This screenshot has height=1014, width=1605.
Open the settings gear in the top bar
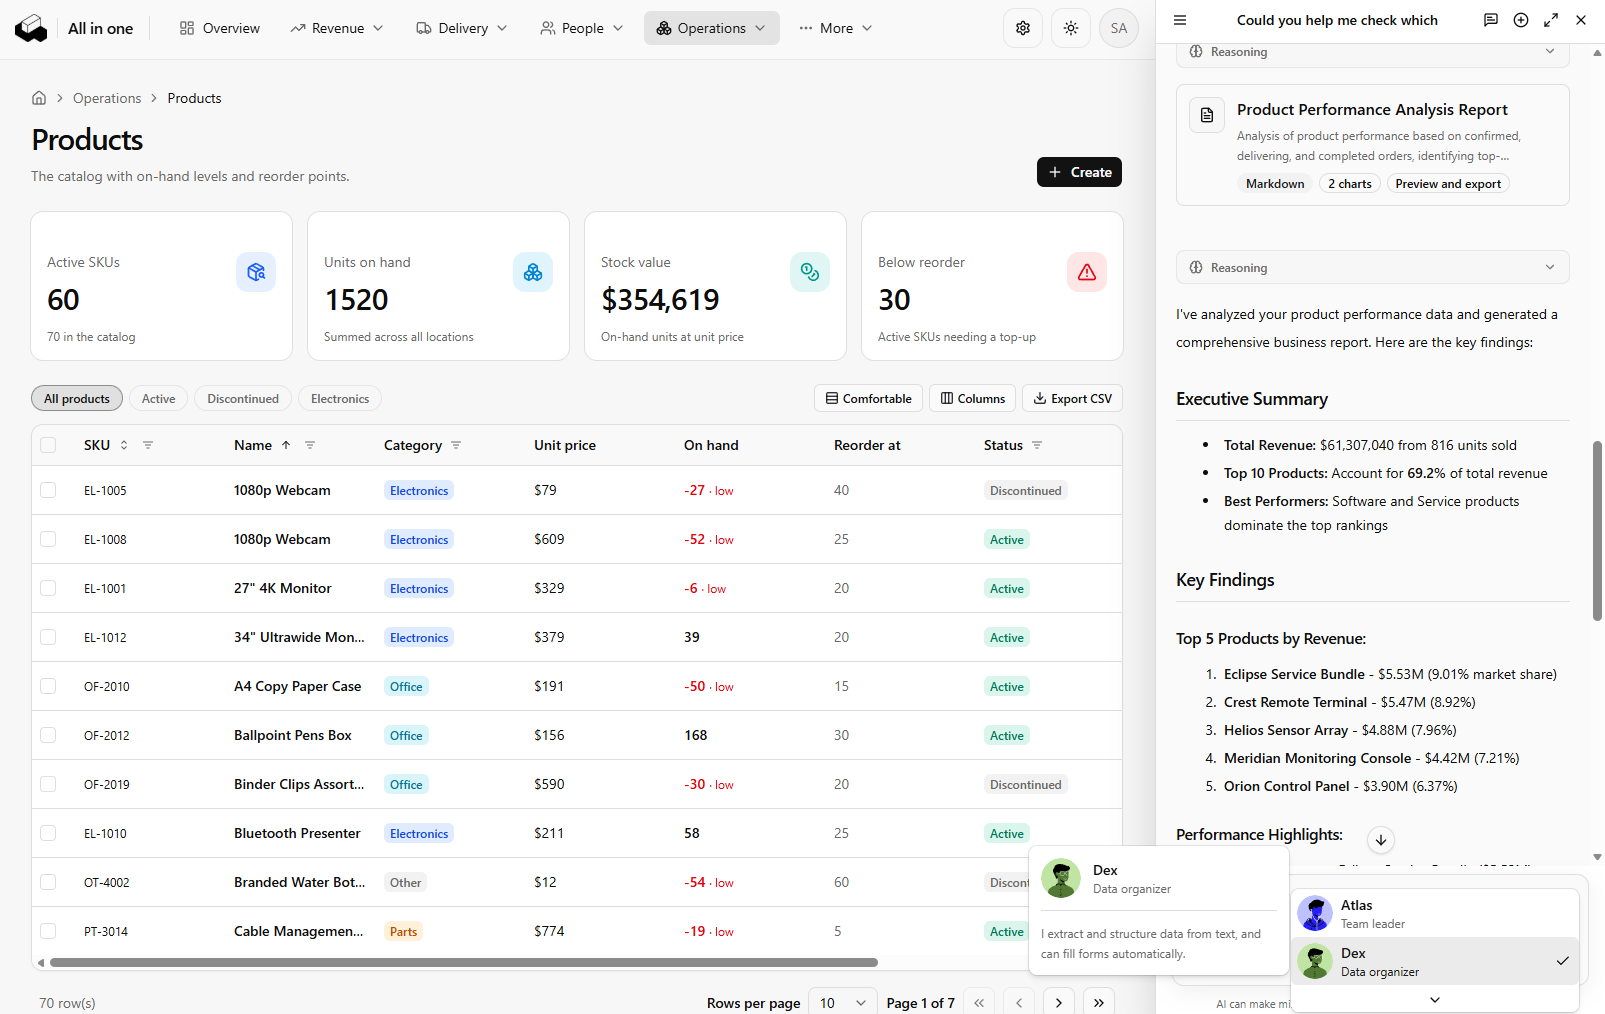coord(1023,28)
